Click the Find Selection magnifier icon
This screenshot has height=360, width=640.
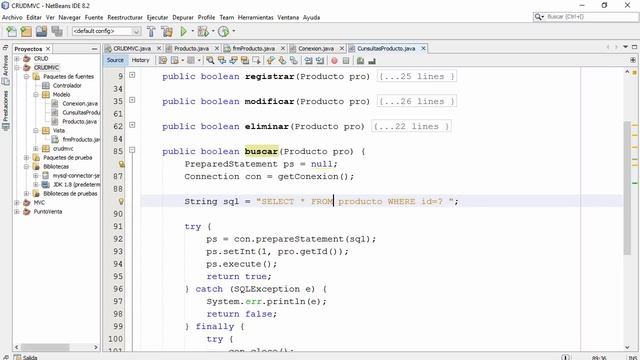pos(210,60)
